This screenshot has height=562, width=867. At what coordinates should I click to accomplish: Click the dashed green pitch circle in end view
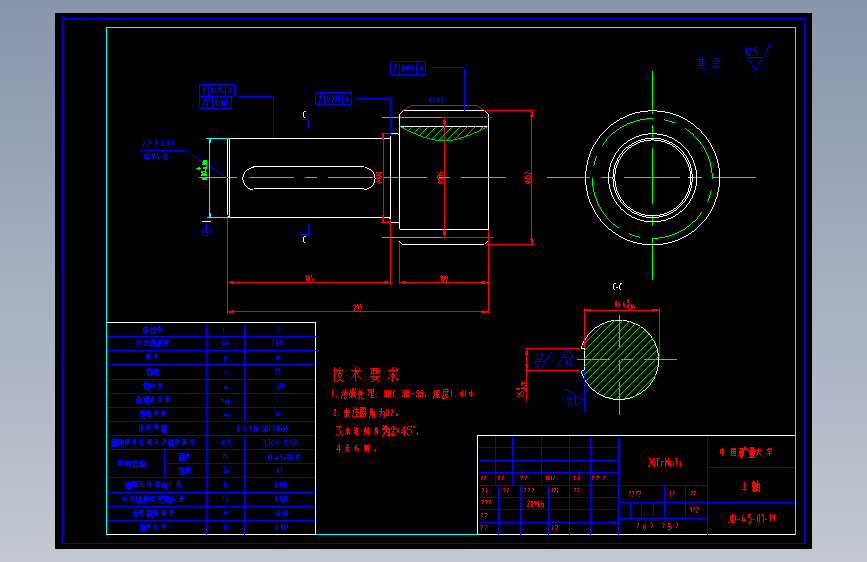[x=652, y=178]
